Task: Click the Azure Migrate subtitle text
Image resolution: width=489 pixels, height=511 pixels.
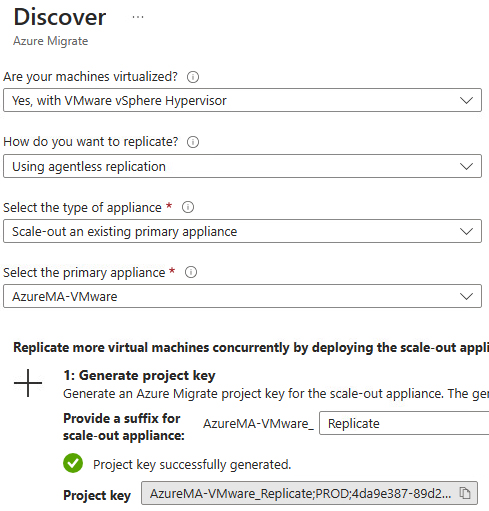Action: (51, 41)
